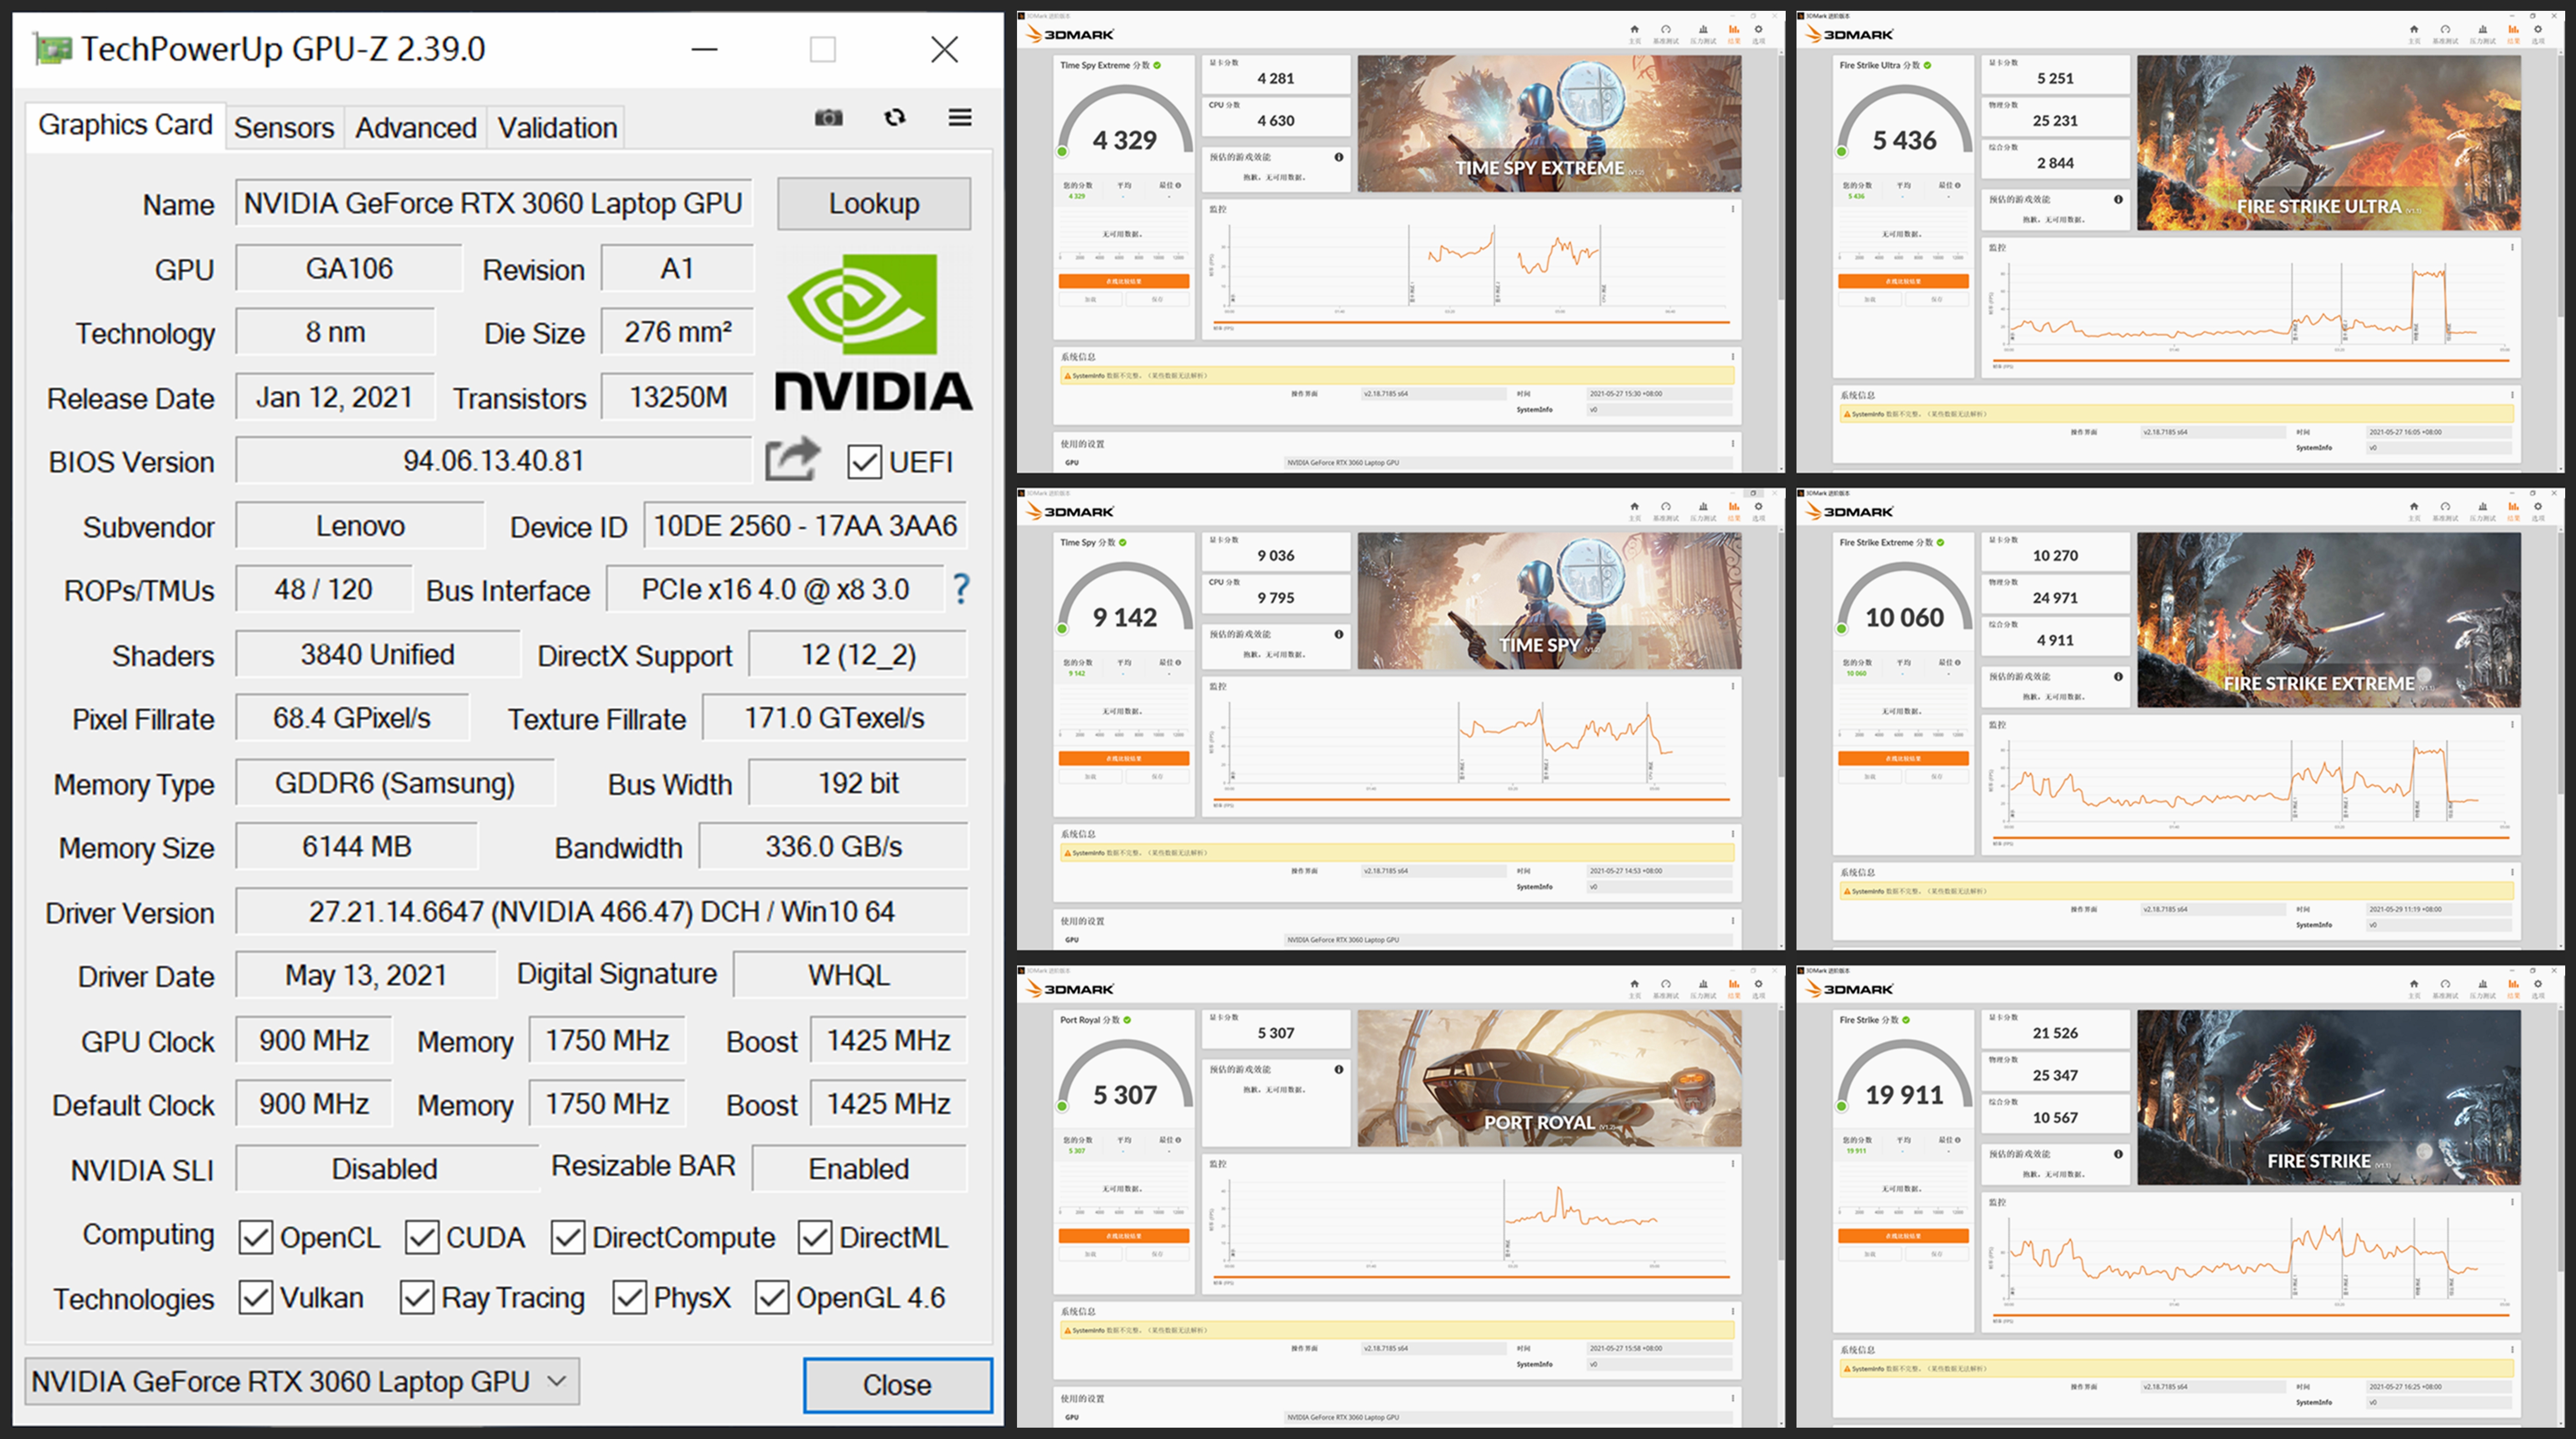Toggle the UEFI checkbox
The height and width of the screenshot is (1439, 2576).
(x=864, y=462)
